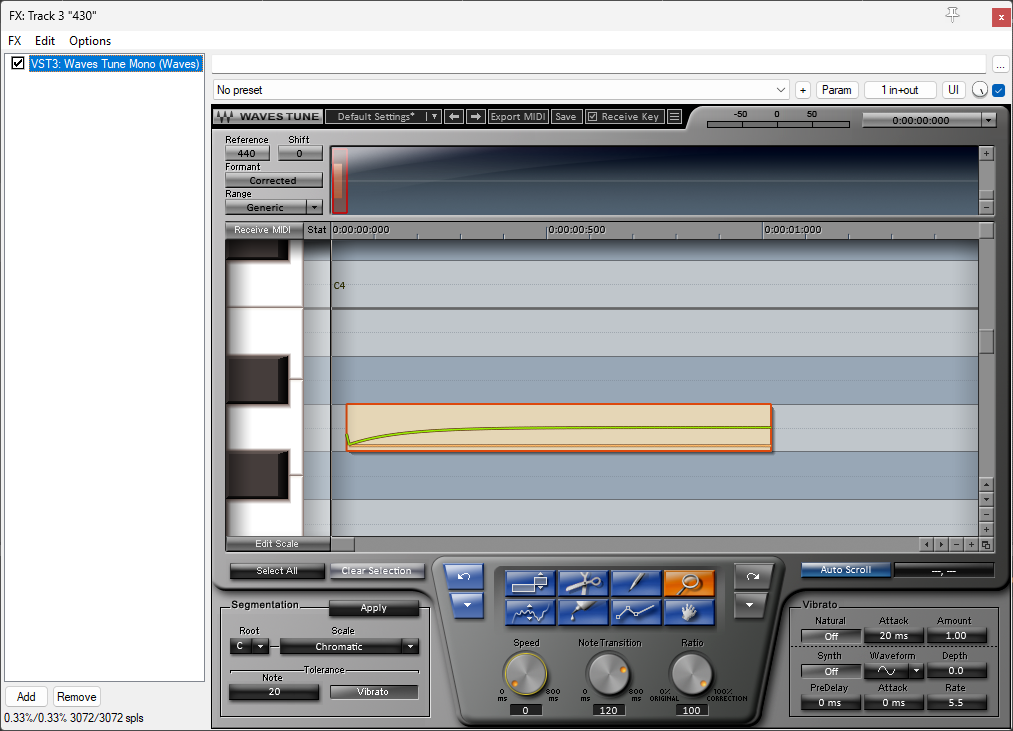1013x731 pixels.
Task: Click horizontal zoom out minus under editor
Action: [956, 544]
